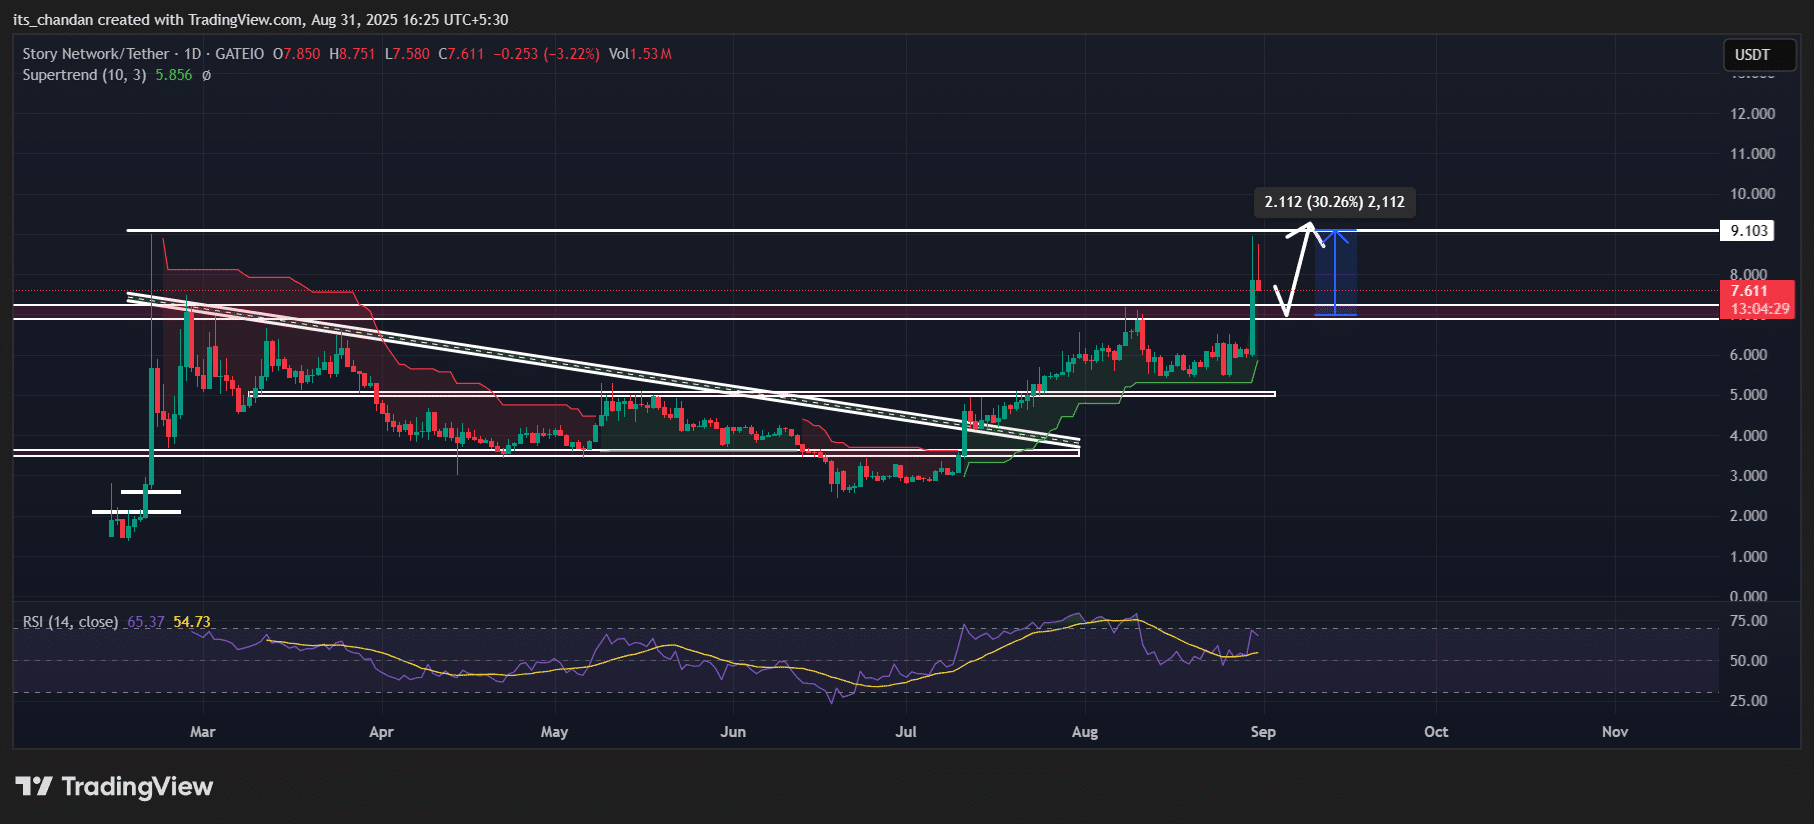Click the Sep label on time axis

point(1263,732)
